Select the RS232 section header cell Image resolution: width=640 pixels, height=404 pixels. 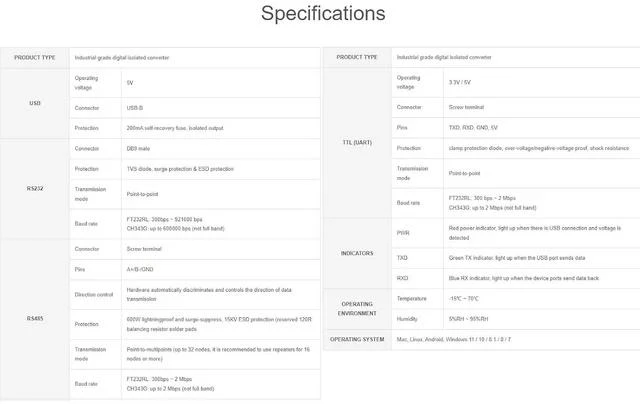[x=35, y=189]
